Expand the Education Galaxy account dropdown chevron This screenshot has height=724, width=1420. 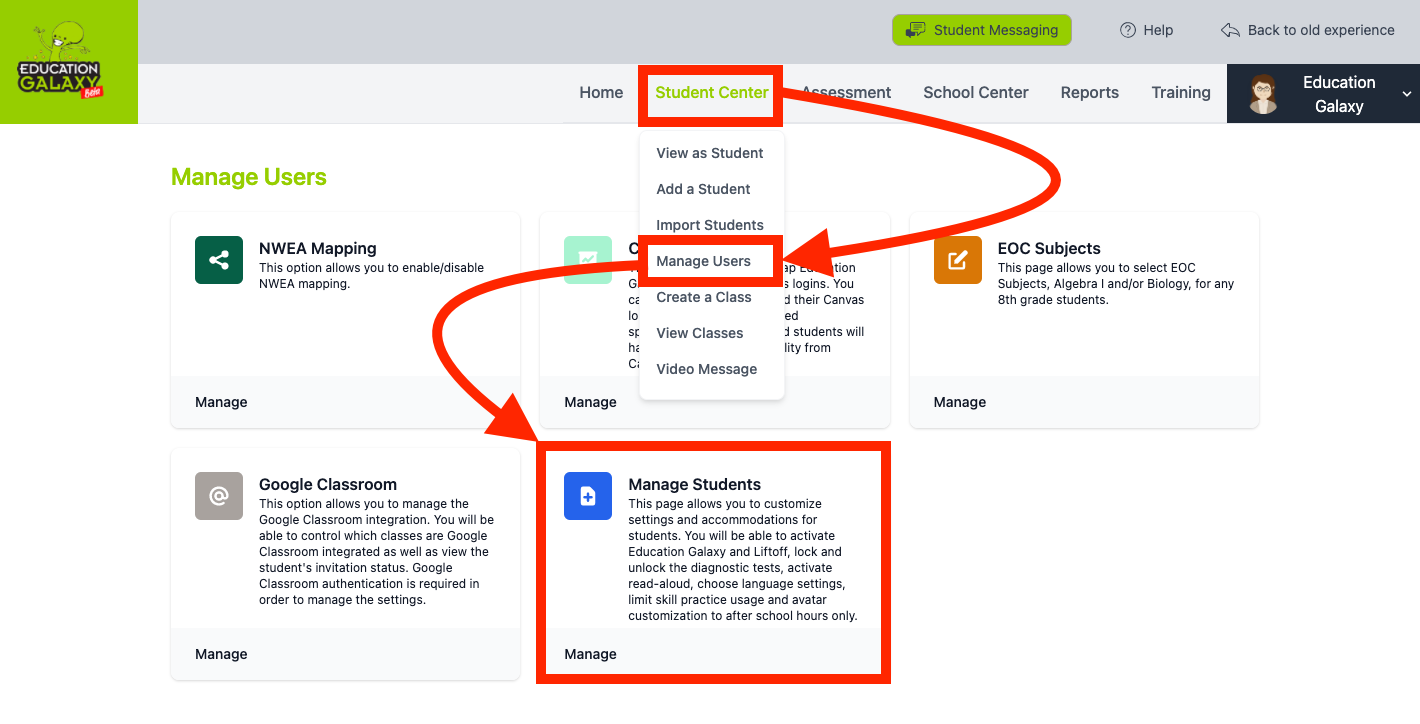click(x=1406, y=94)
